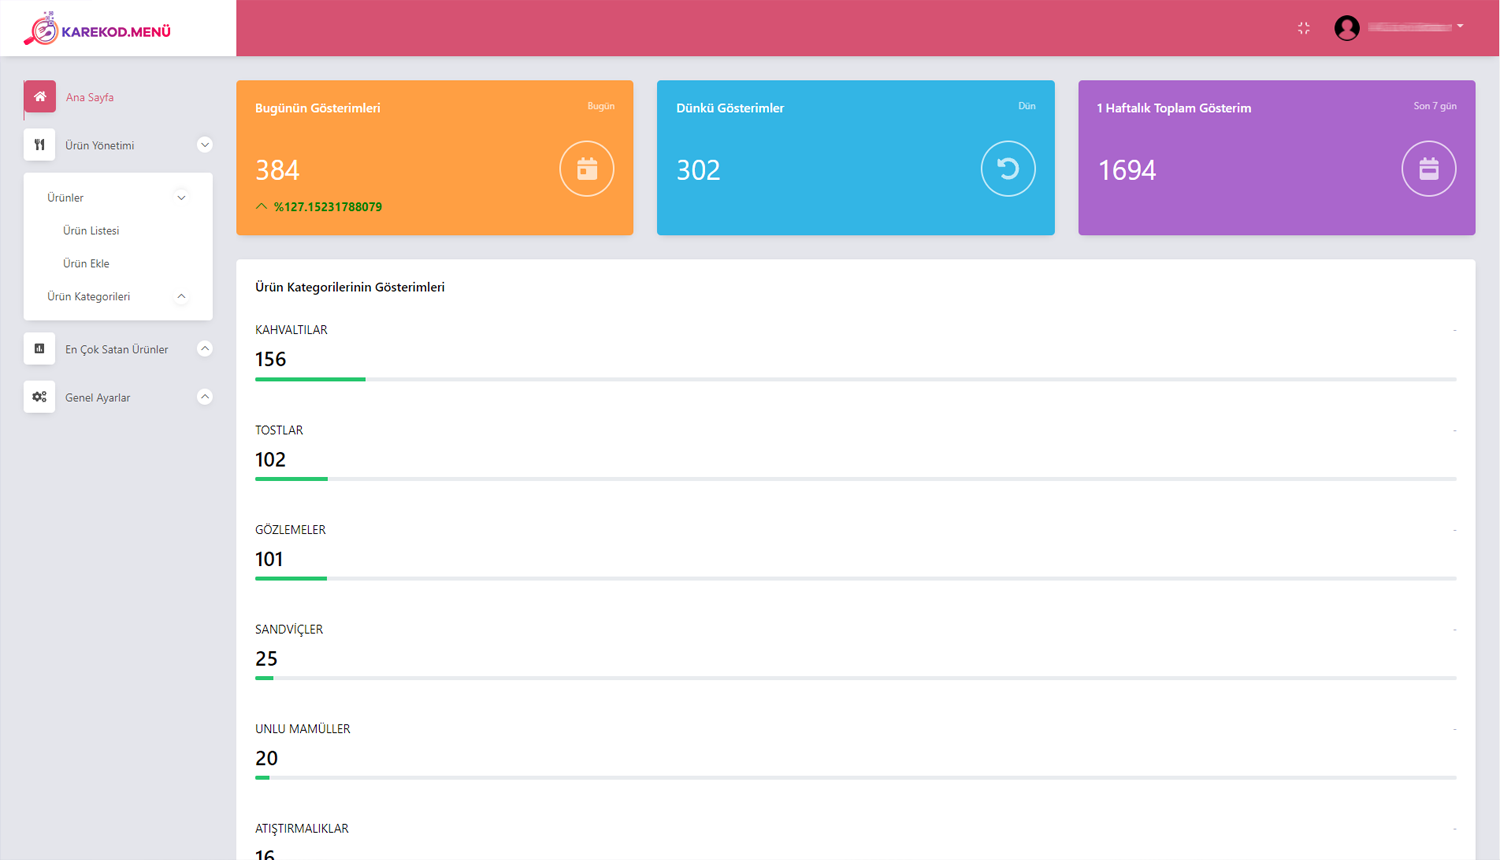
Task: Click the calendar icon on weekly total card
Action: pos(1429,169)
